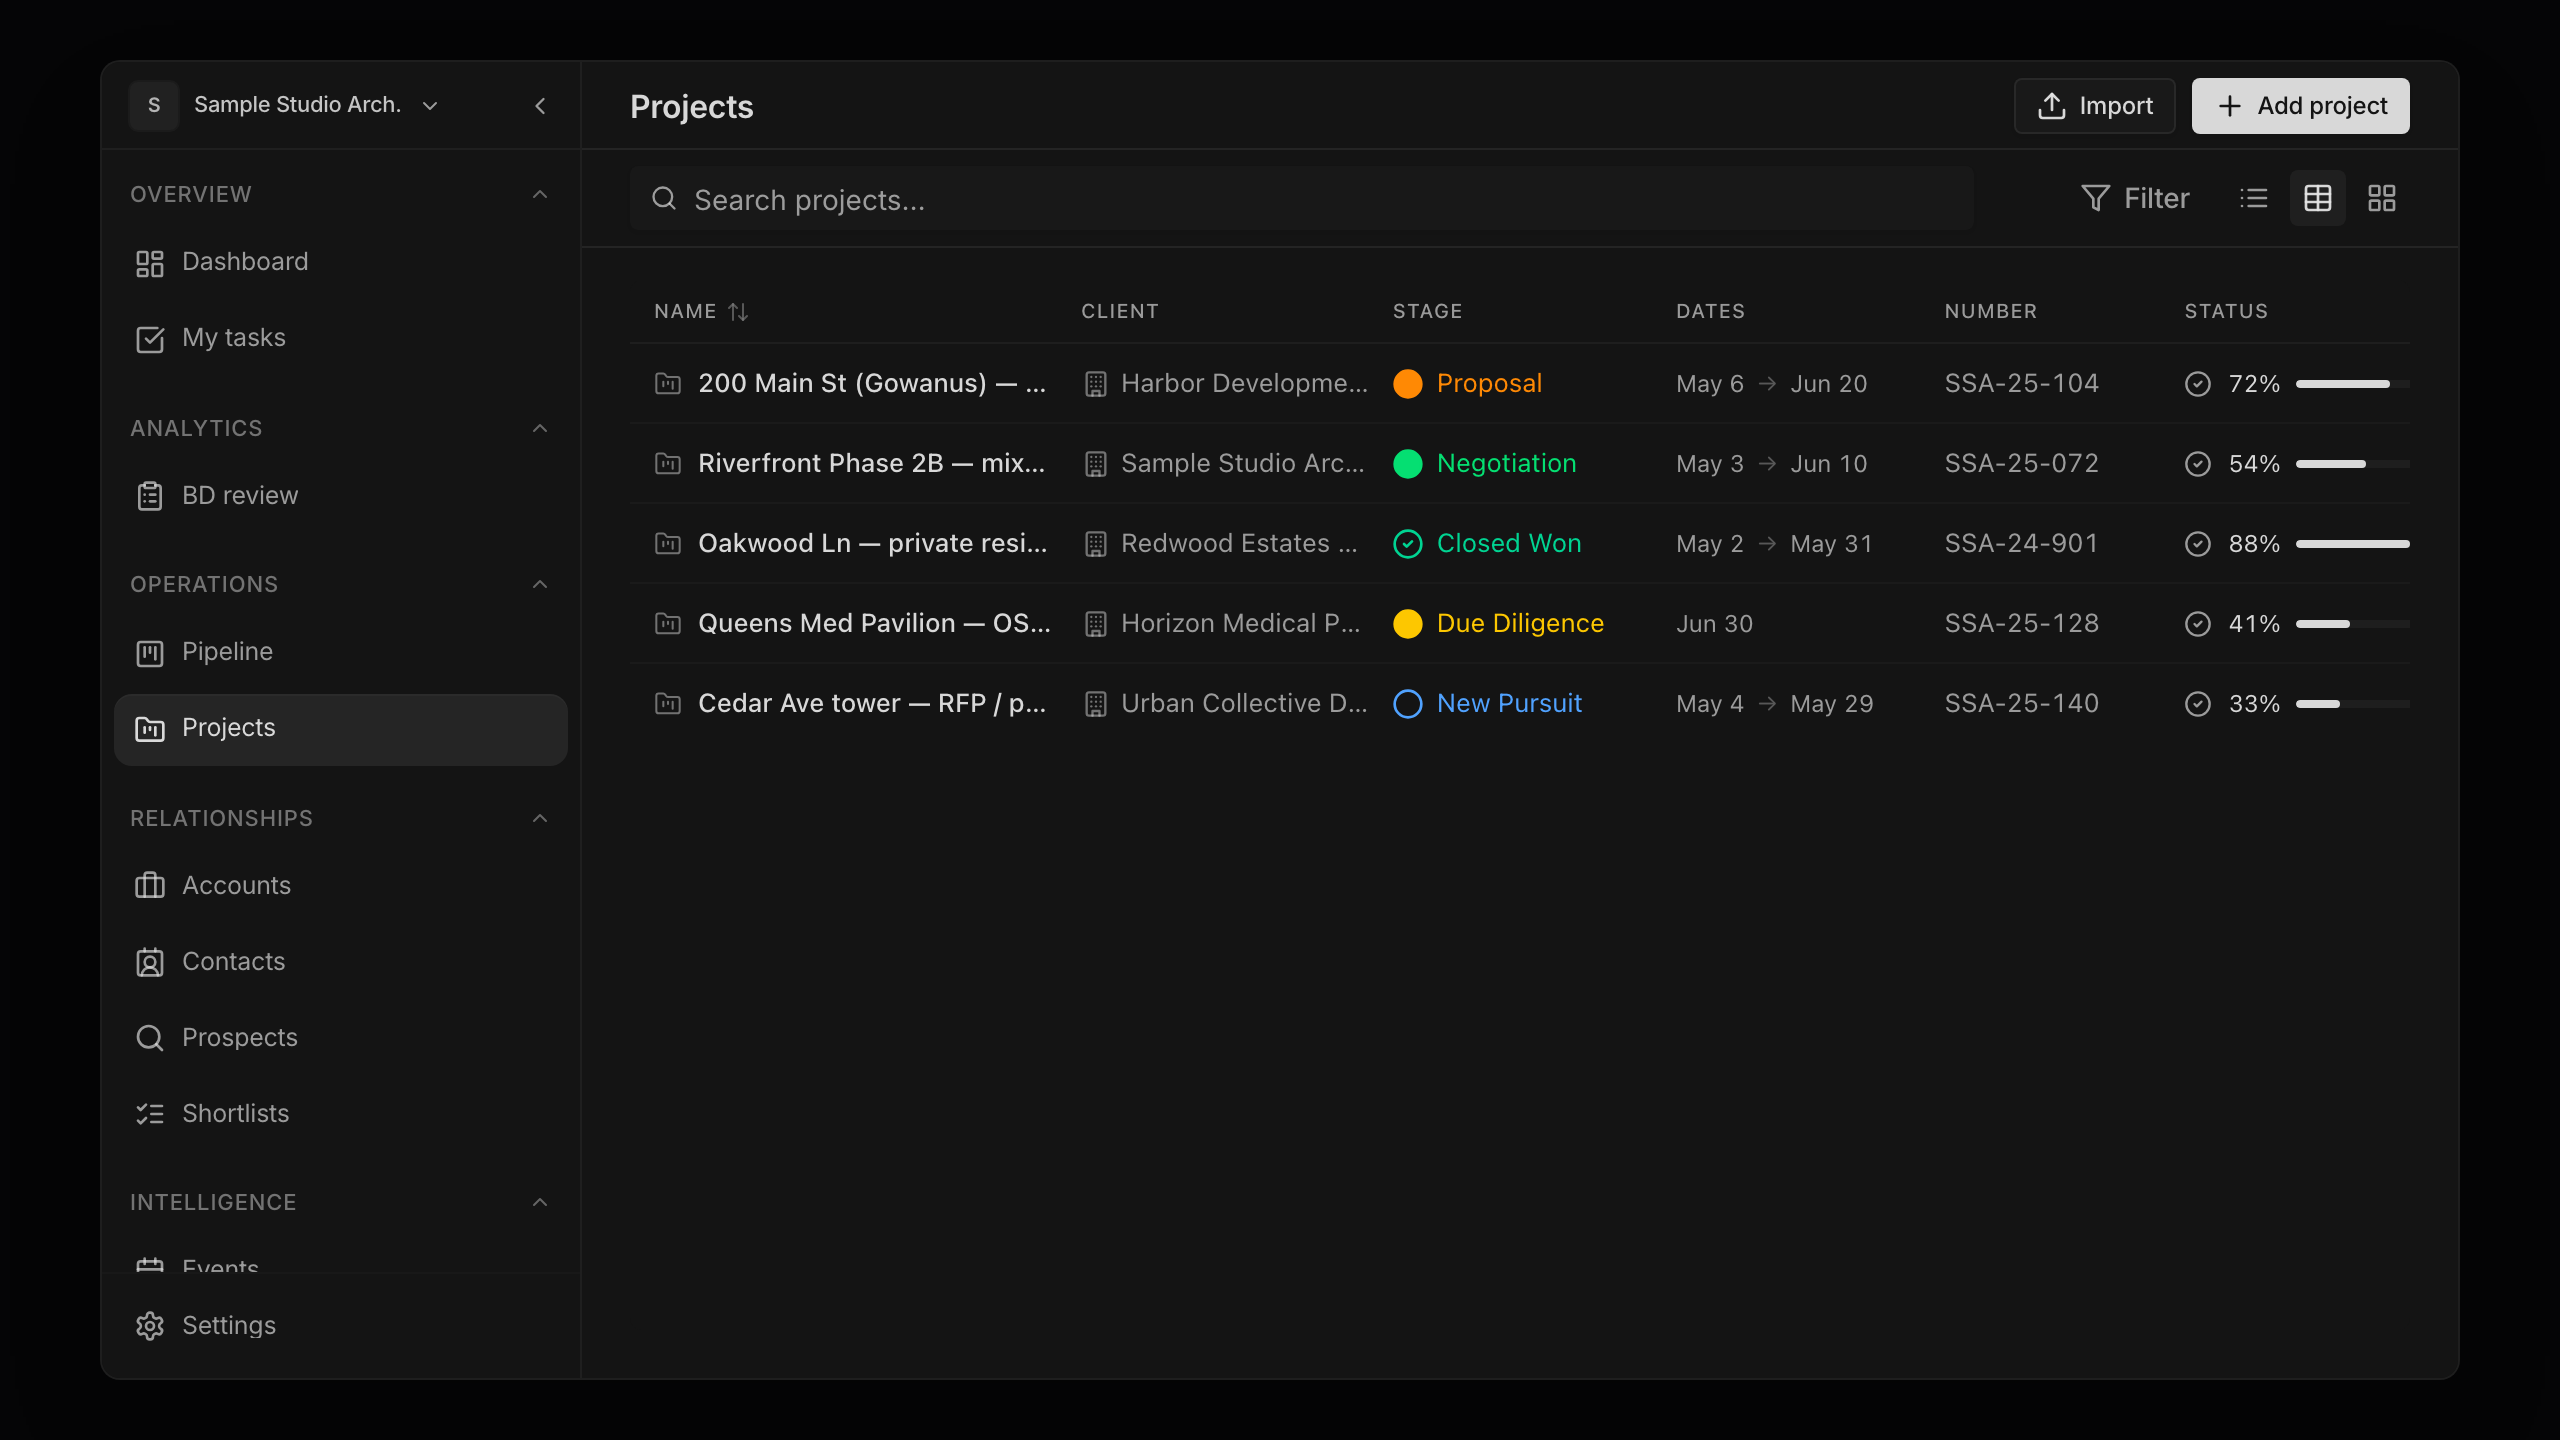Click the folder icon of Cedar Ave tower row

coord(668,703)
